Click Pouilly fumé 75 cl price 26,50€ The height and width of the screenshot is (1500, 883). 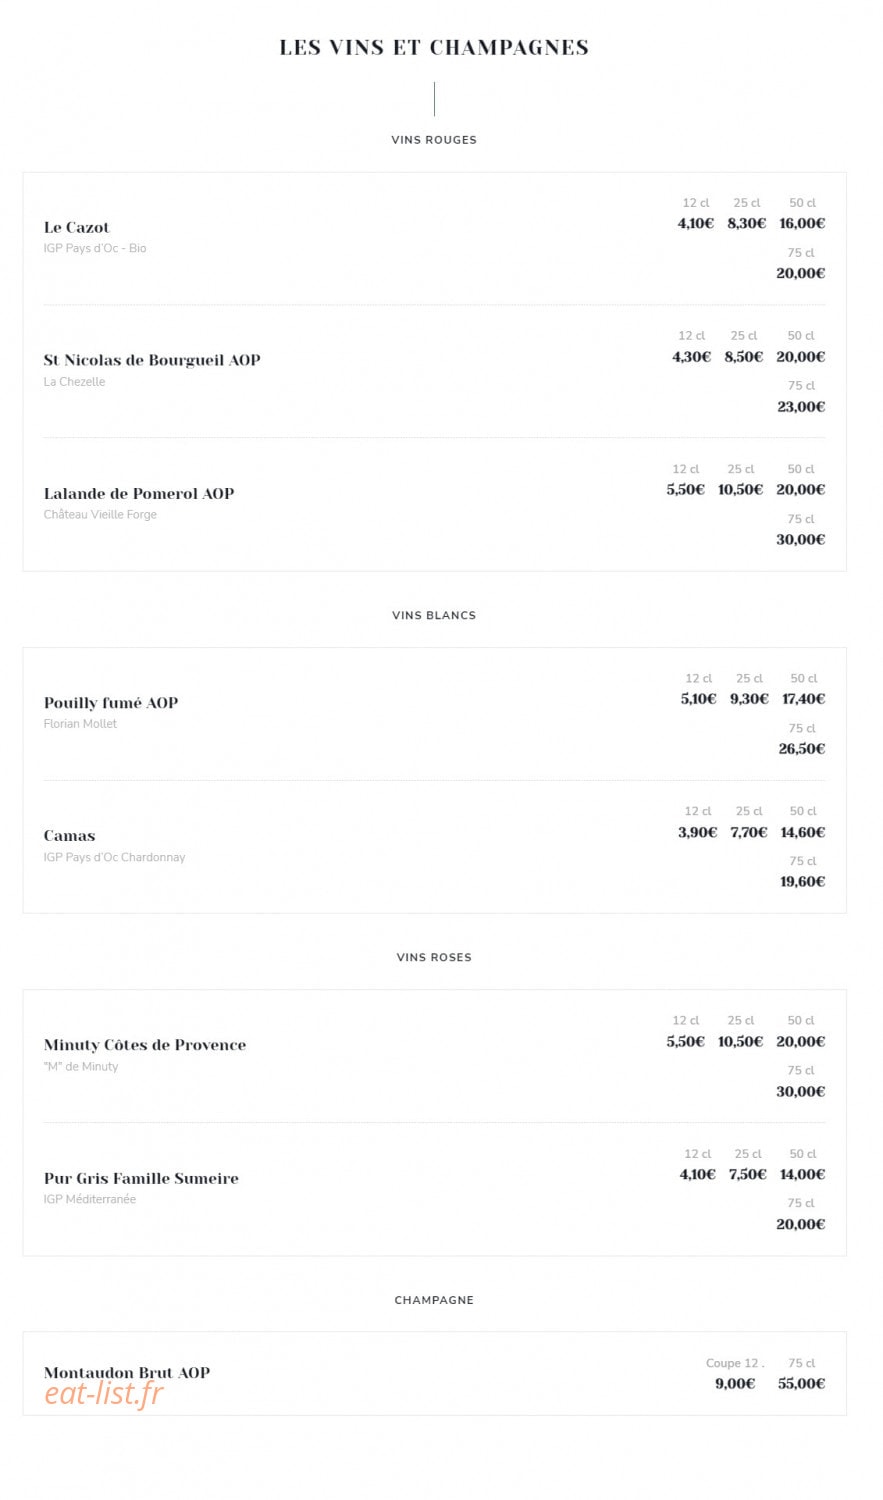pyautogui.click(x=802, y=749)
